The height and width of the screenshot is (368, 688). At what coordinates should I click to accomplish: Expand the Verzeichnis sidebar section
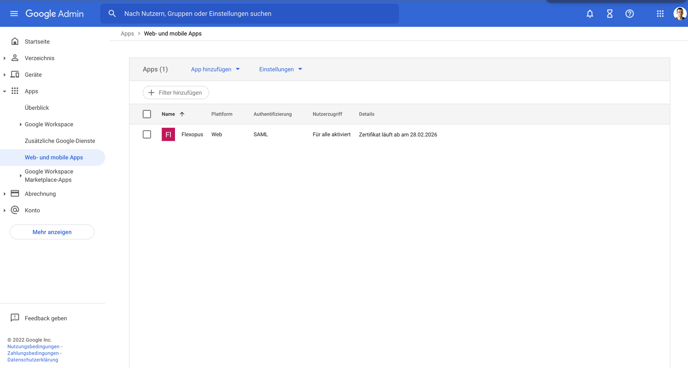[4, 58]
